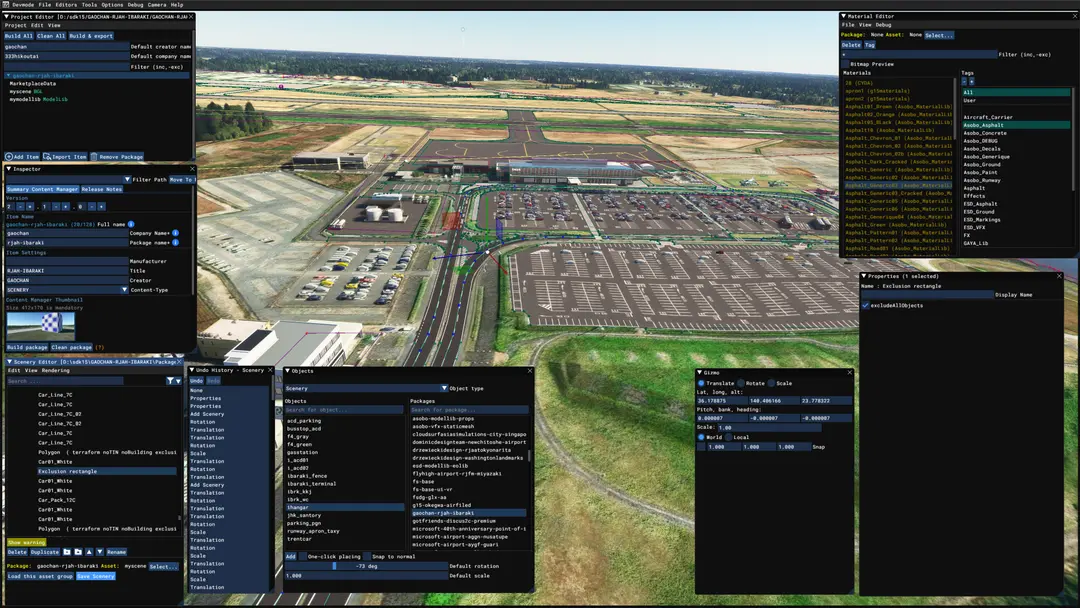Click the Objects package list scrollbar
Image resolution: width=1080 pixels, height=608 pixels.
[x=529, y=457]
